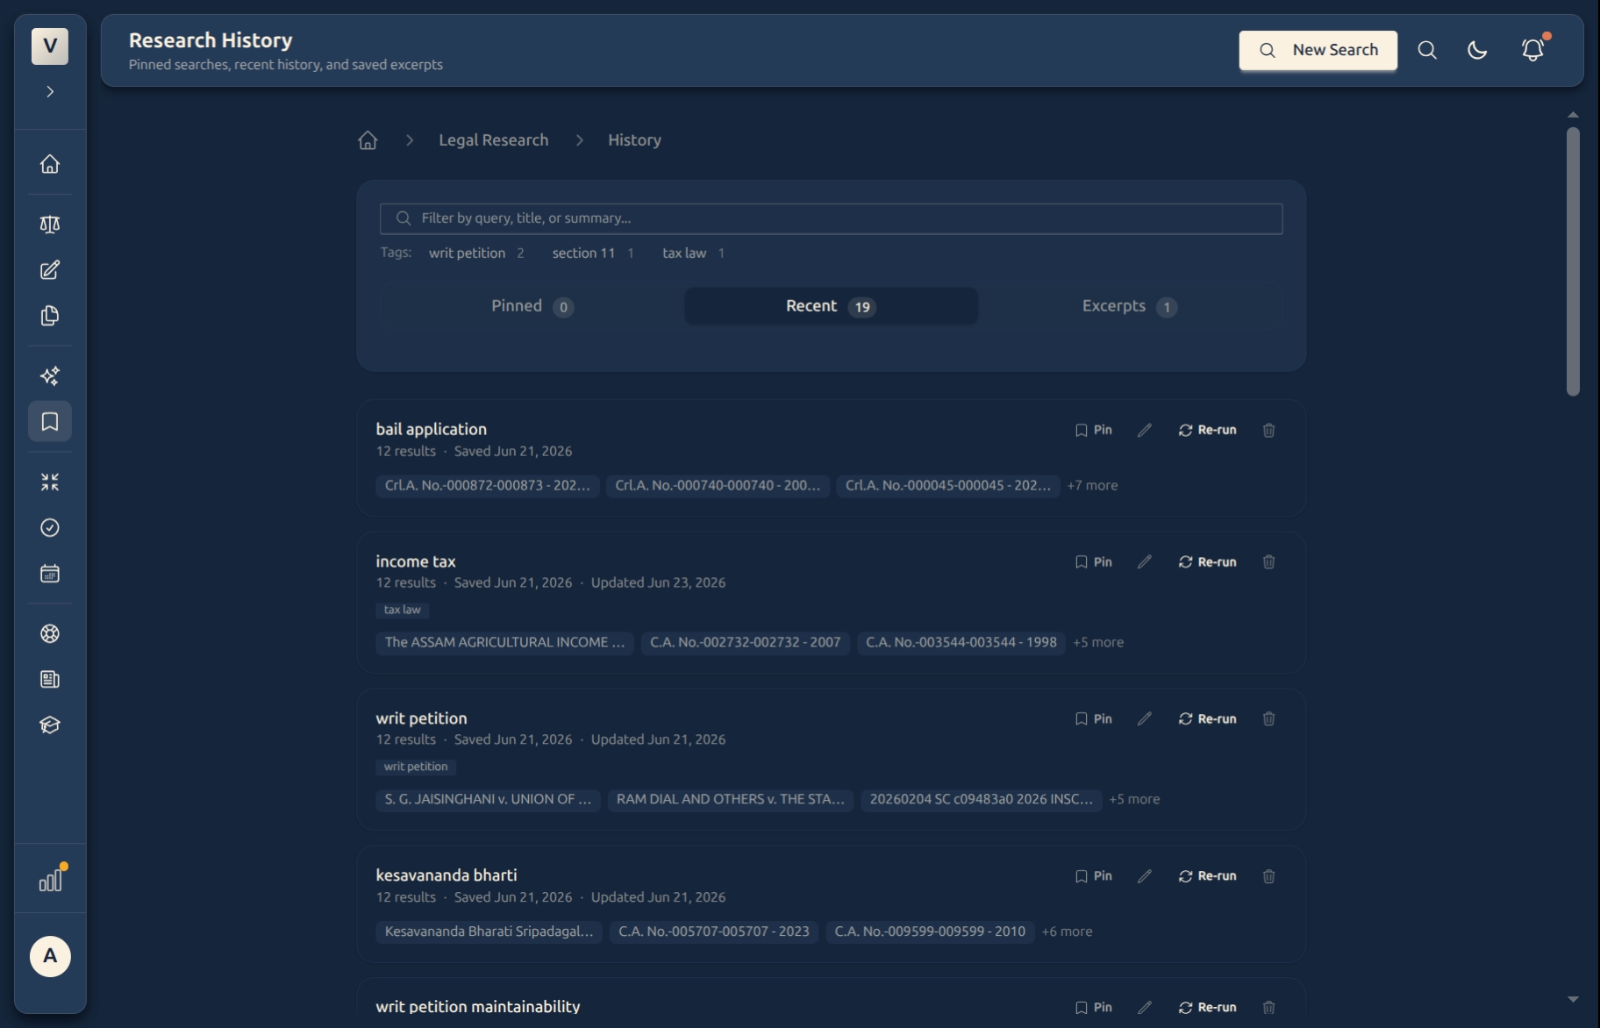Open the lifebuoy support sidebar icon
1600x1028 pixels.
coord(50,634)
